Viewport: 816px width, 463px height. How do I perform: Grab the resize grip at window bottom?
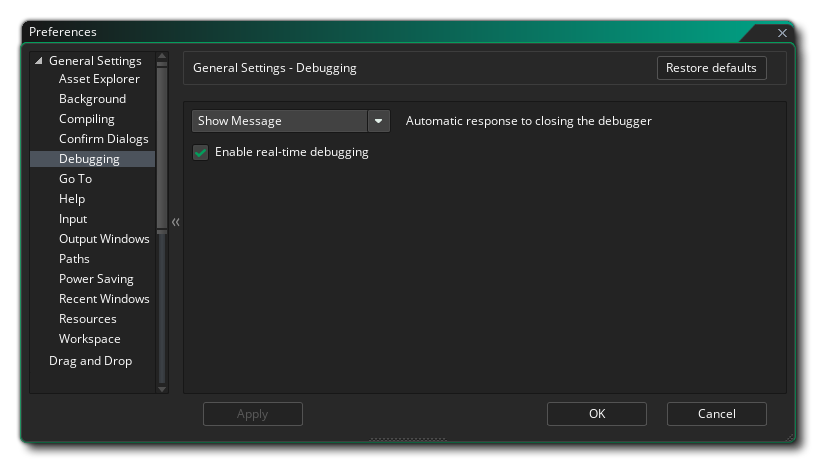(407, 438)
